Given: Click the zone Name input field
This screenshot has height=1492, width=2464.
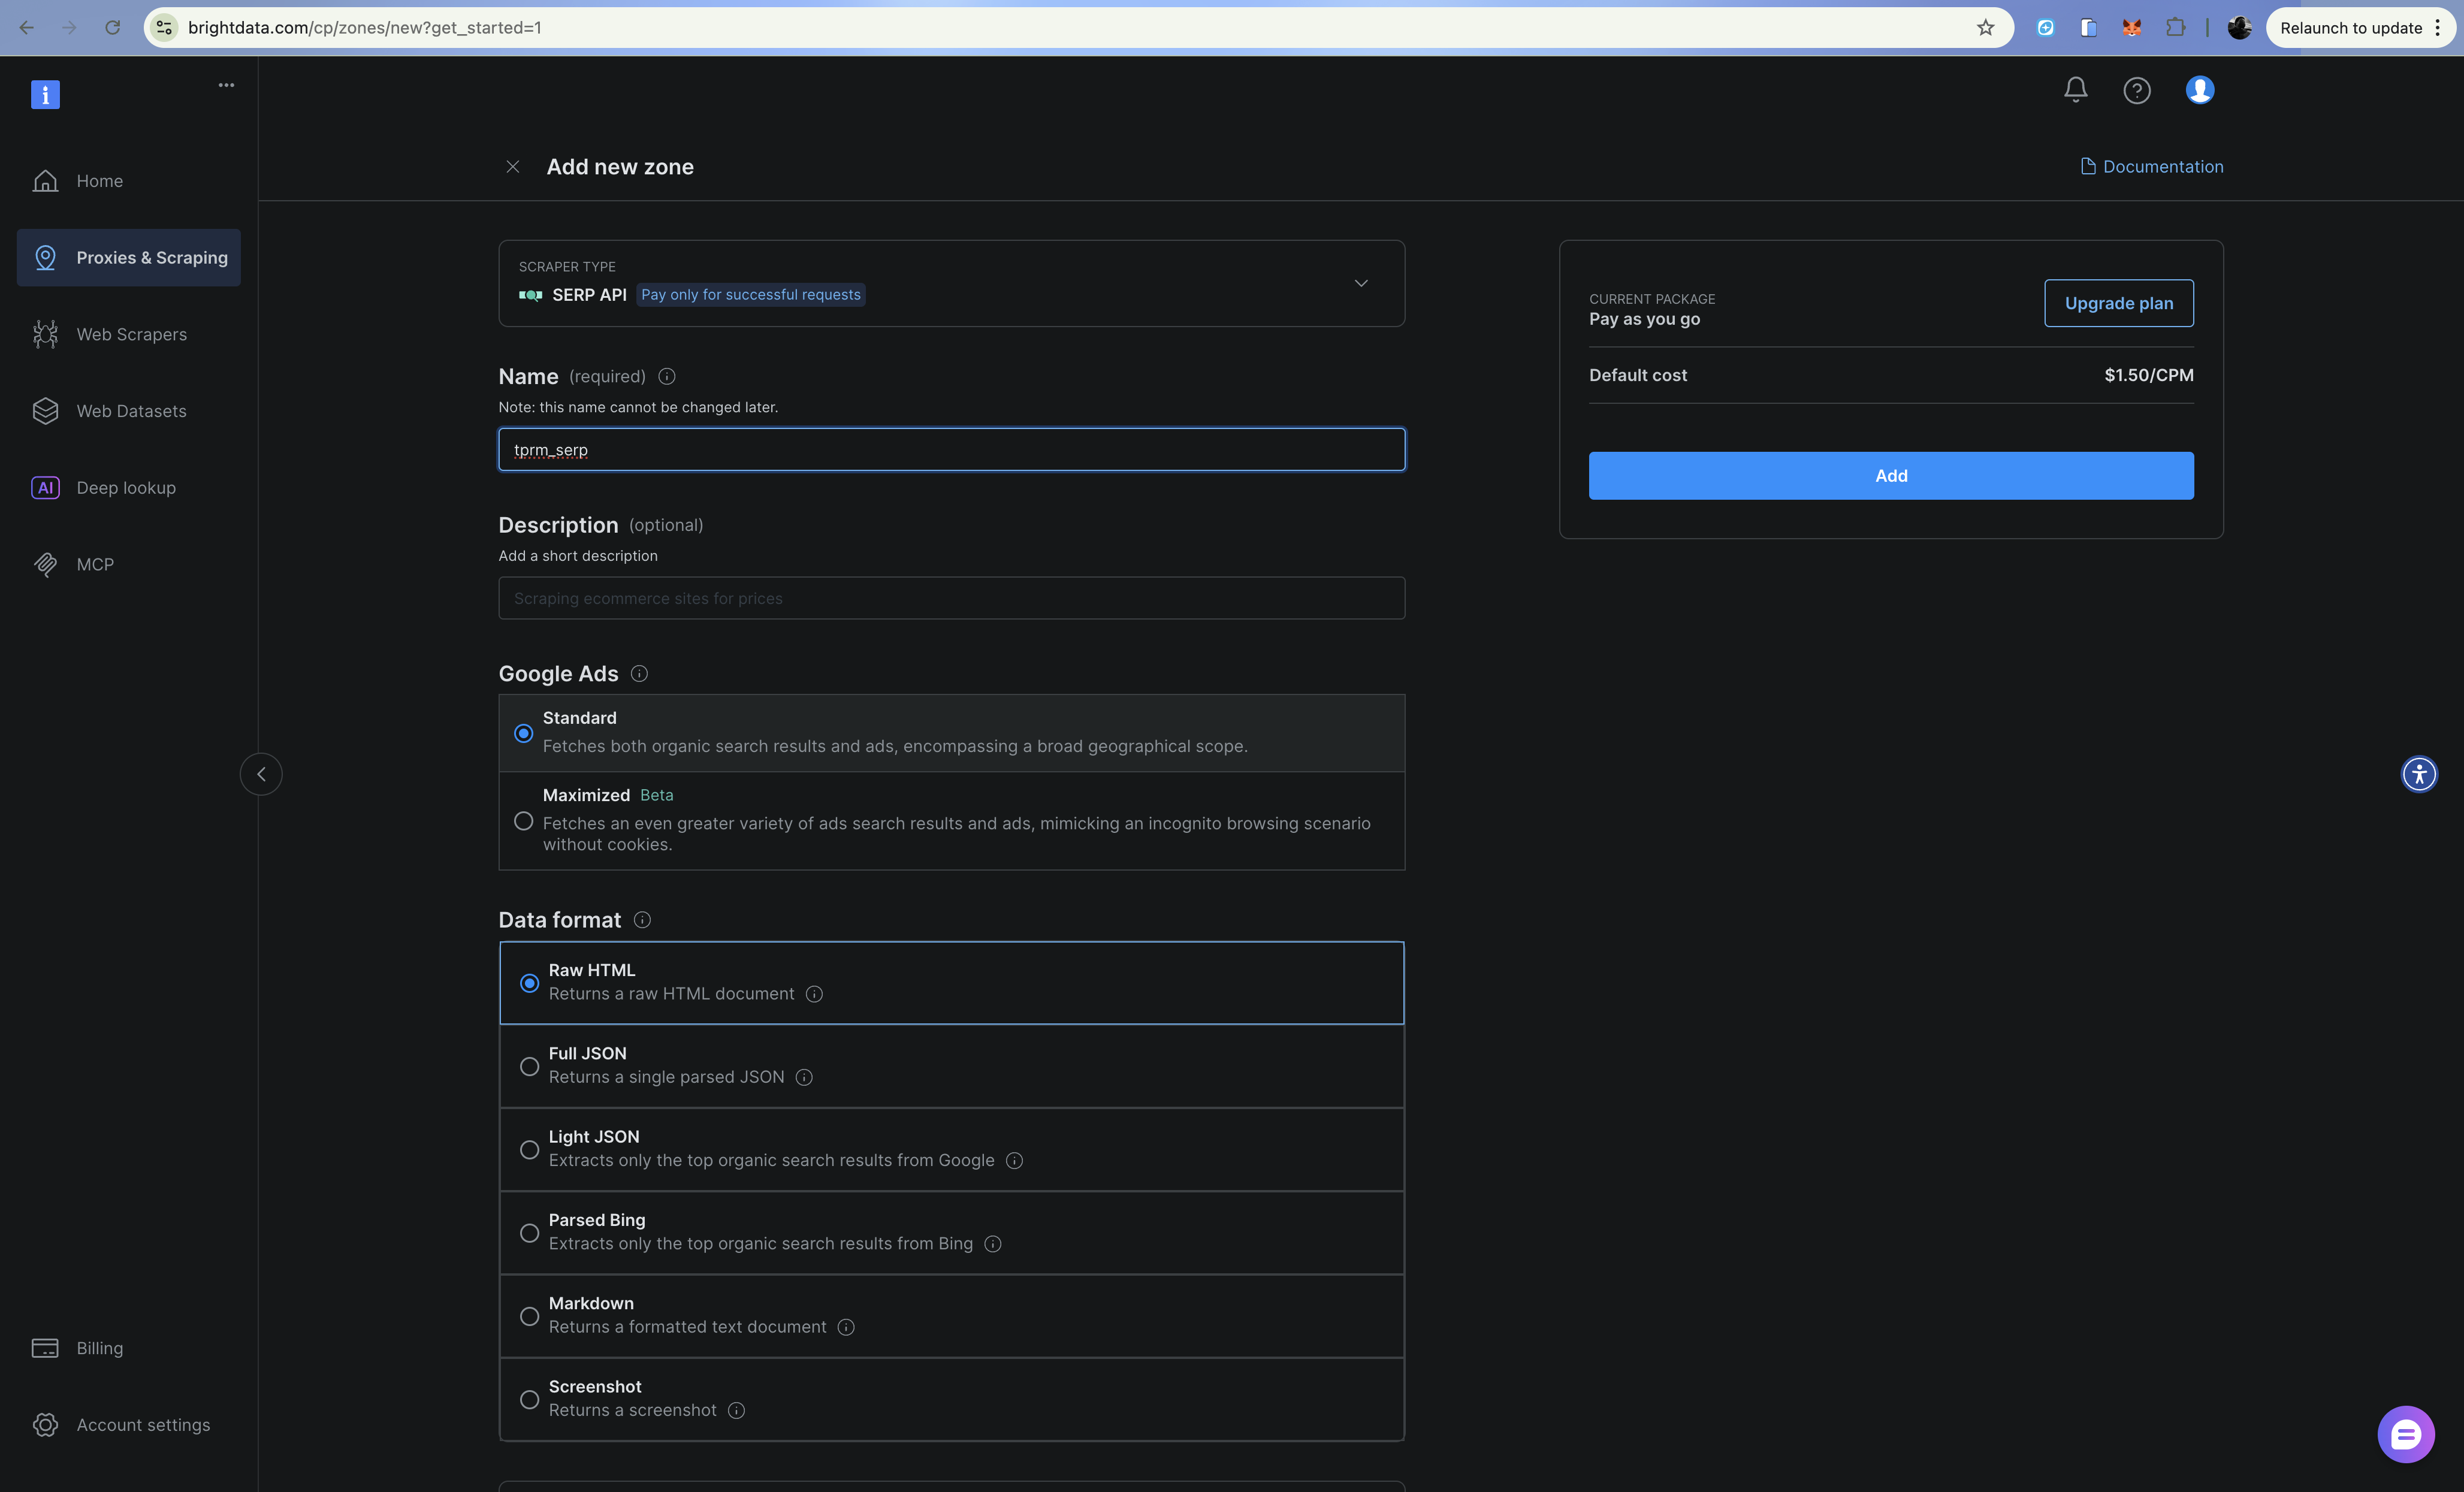Looking at the screenshot, I should click(x=950, y=449).
